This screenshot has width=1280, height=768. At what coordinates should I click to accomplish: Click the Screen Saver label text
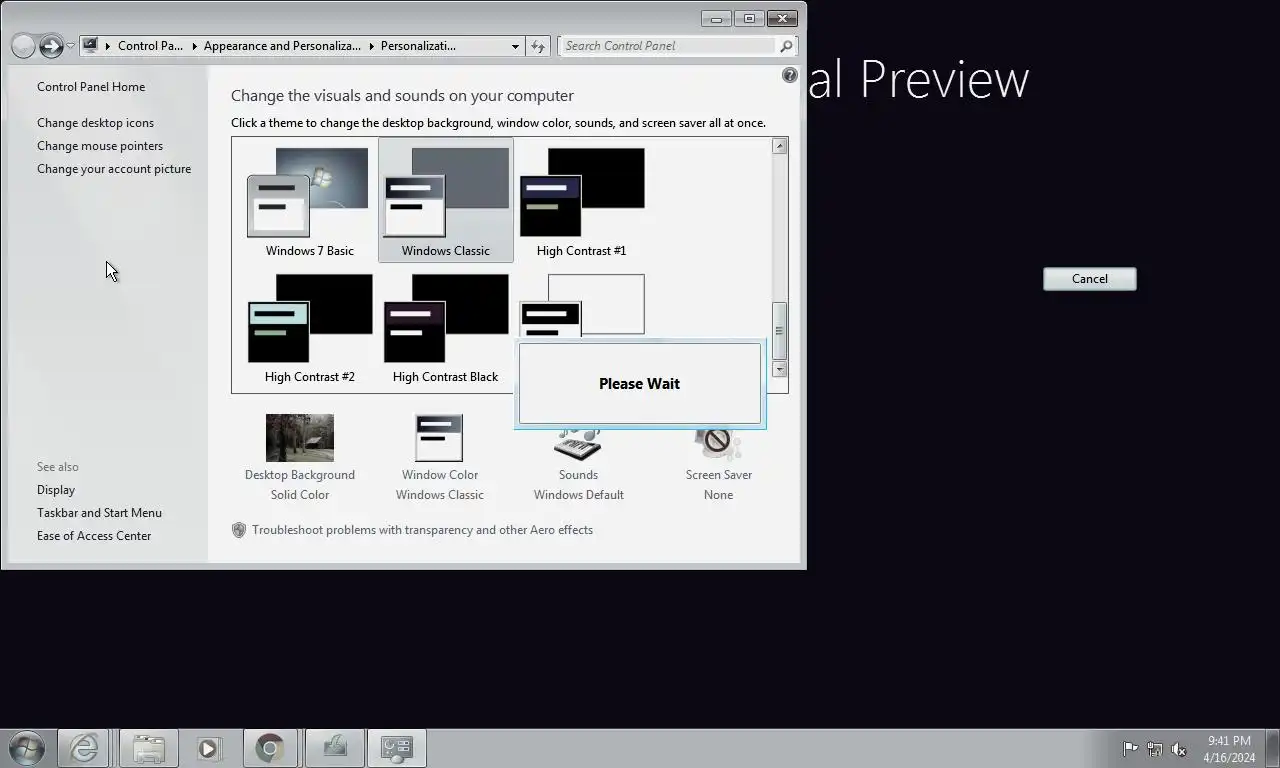point(719,475)
